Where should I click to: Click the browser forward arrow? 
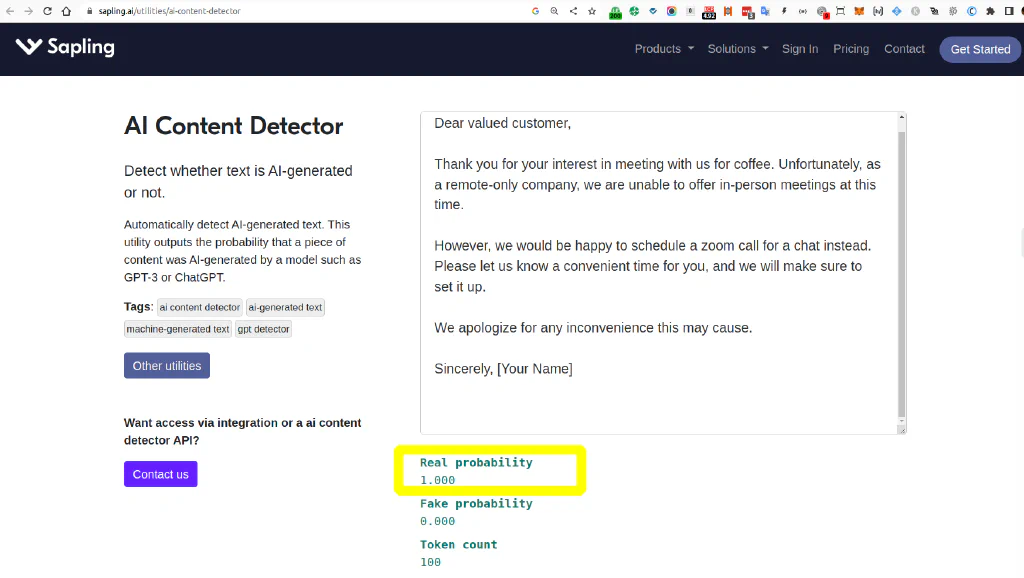(x=28, y=11)
